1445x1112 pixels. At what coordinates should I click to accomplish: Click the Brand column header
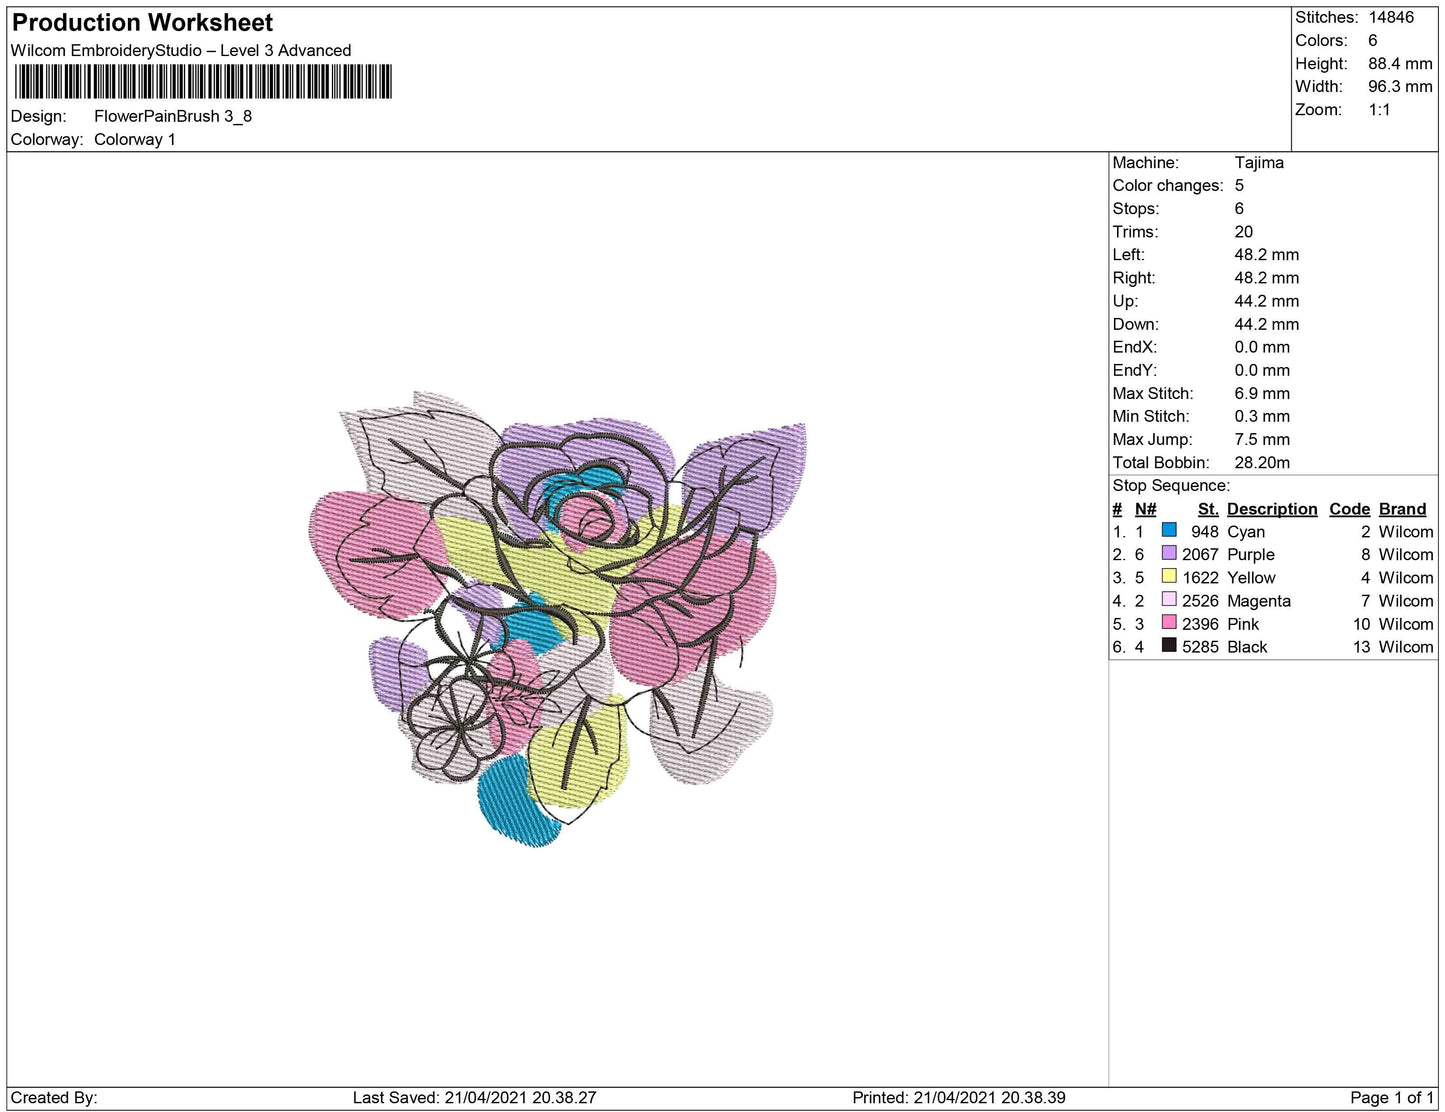1402,508
